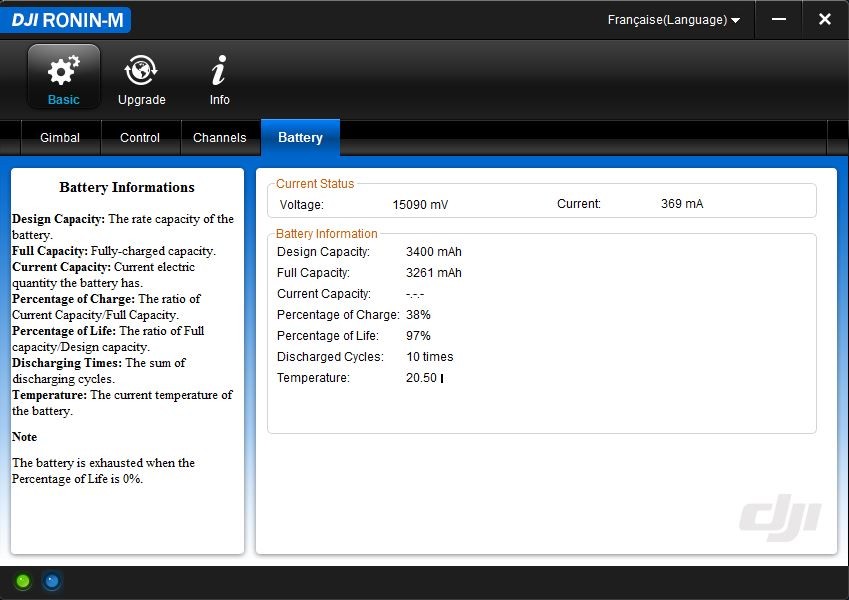Click the blue connection indicator light
The width and height of the screenshot is (849, 600).
point(52,582)
